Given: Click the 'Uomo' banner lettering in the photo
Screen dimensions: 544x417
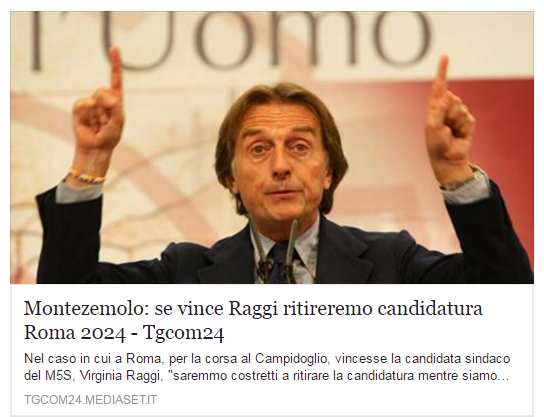Looking at the screenshot, I should [229, 40].
